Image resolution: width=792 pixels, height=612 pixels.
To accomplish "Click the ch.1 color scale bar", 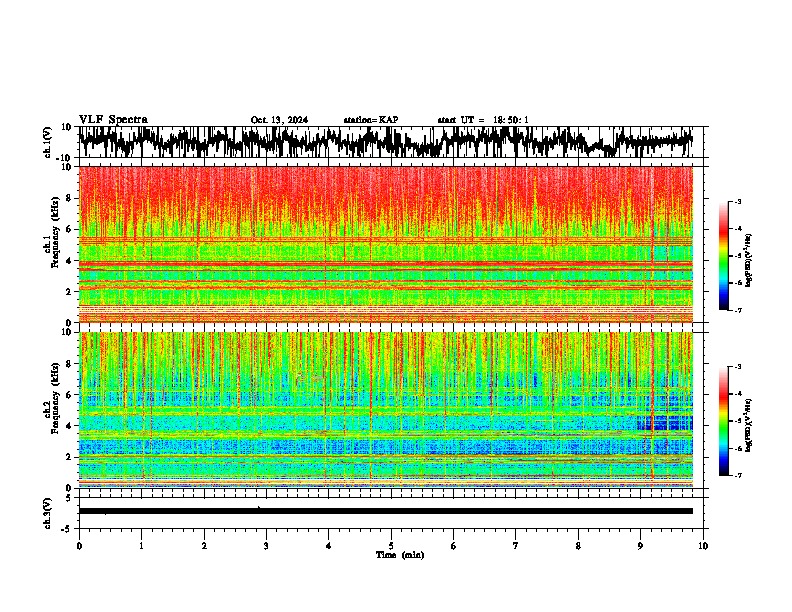I will coord(723,256).
